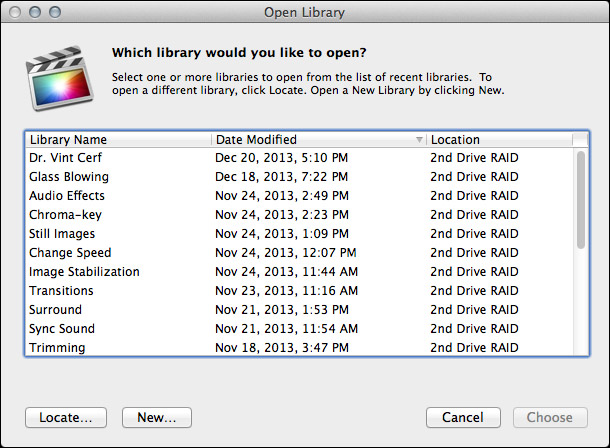Sort list by Date Modified header
This screenshot has width=610, height=448.
pos(319,140)
